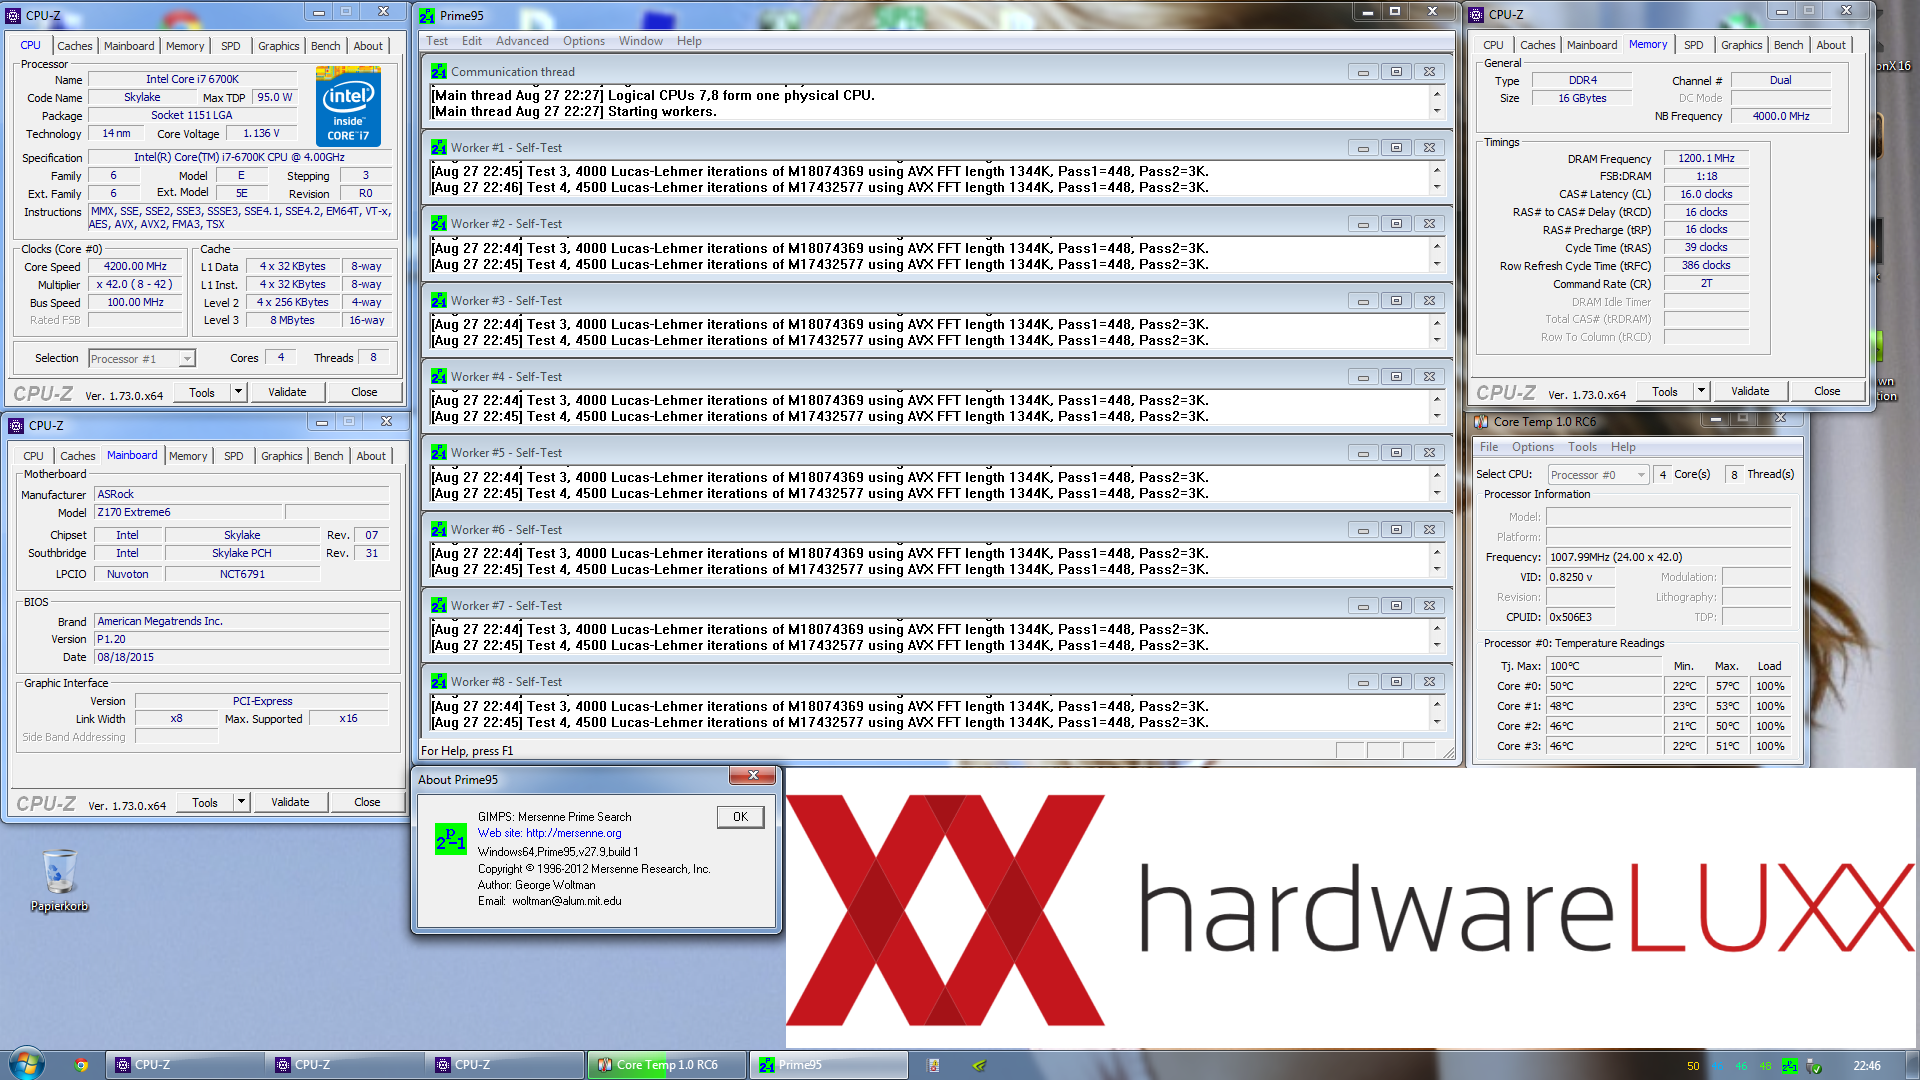The width and height of the screenshot is (1920, 1080).
Task: Click the green Prime95 tray icon
Action: tap(1789, 1066)
